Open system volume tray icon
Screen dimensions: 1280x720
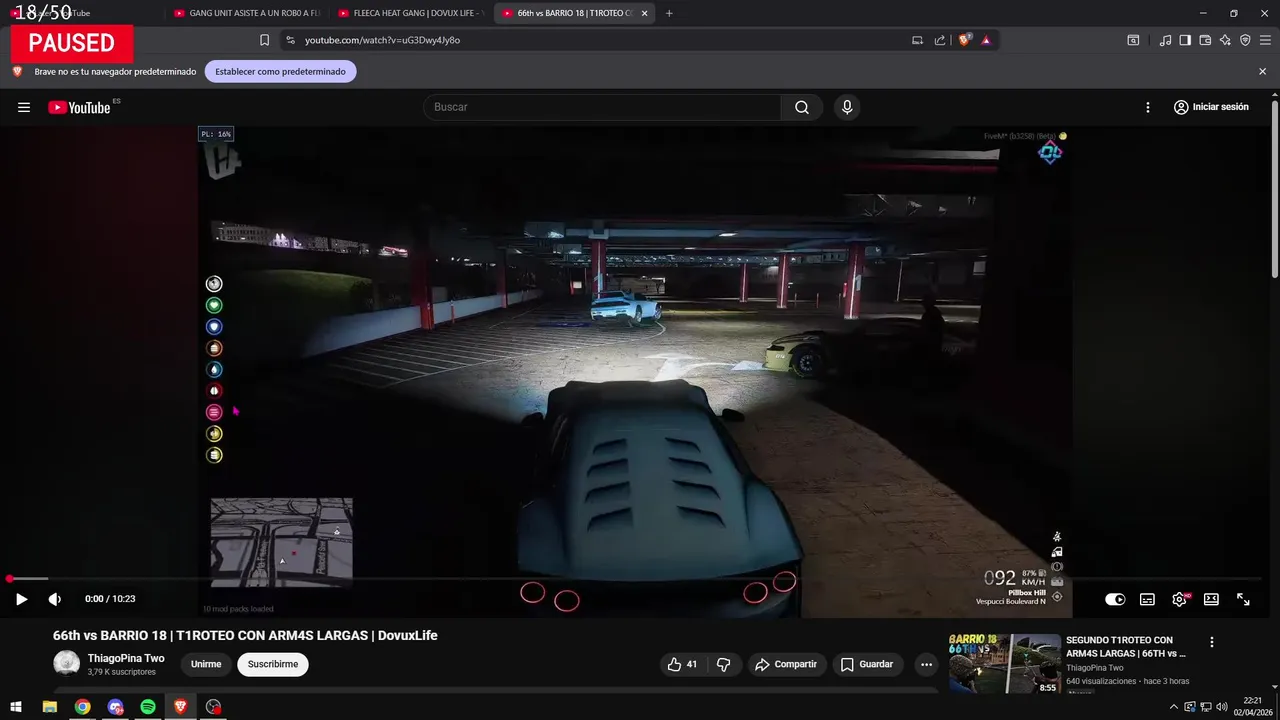pos(1221,707)
